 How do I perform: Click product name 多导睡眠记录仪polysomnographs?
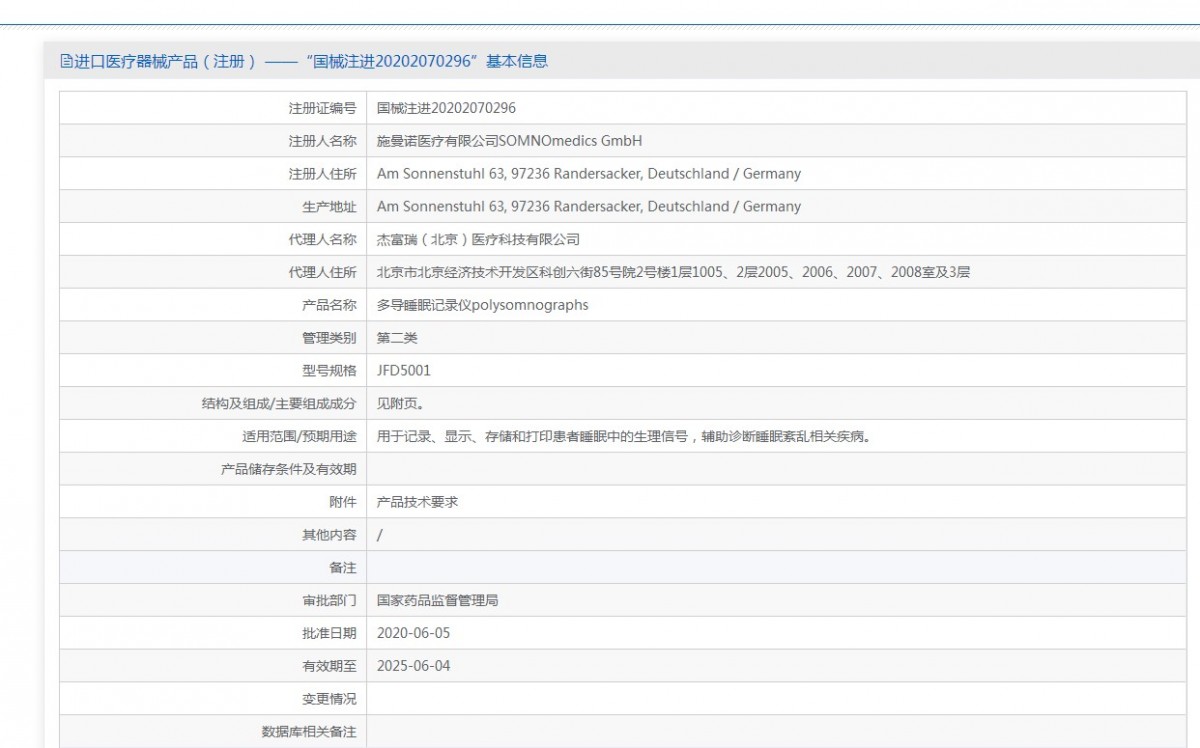click(483, 305)
